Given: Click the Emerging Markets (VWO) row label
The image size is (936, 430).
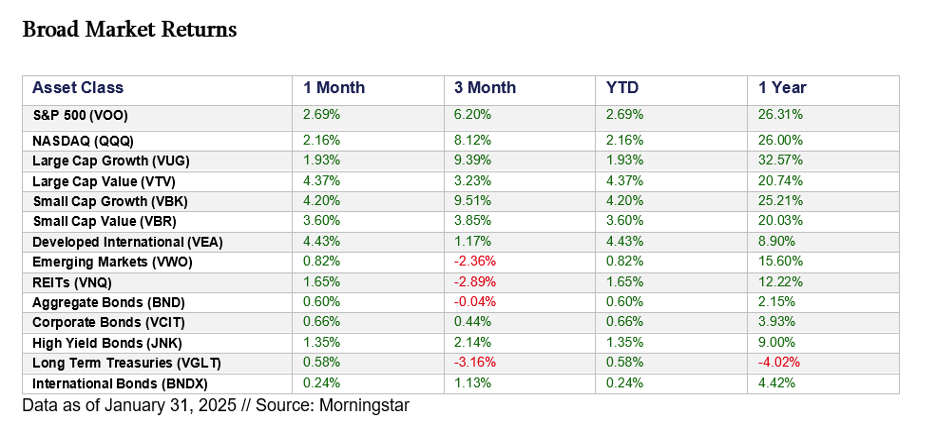Looking at the screenshot, I should tap(112, 262).
